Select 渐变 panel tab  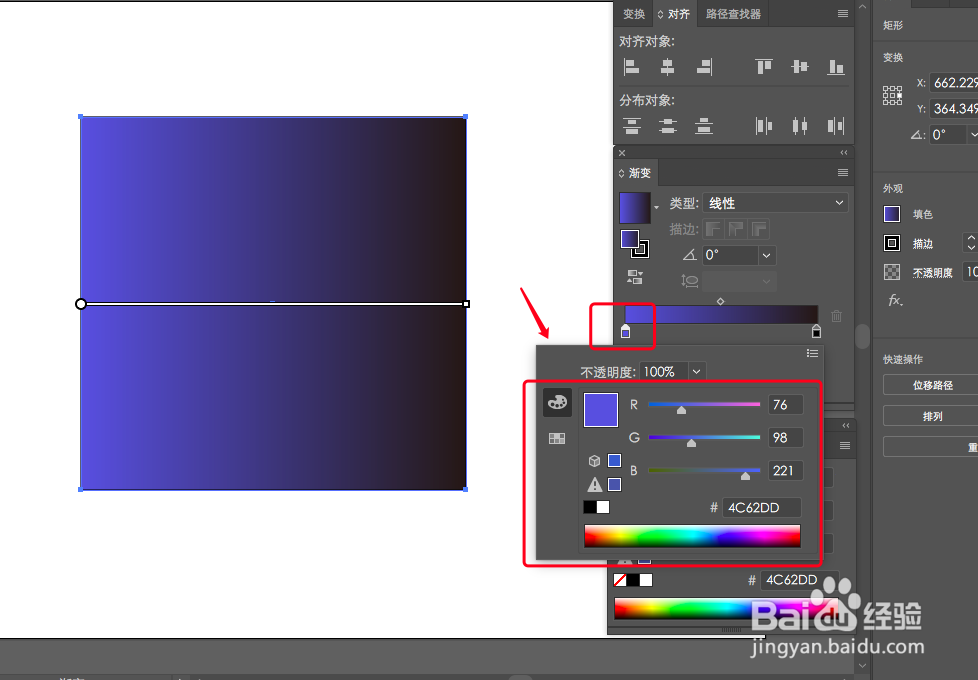(635, 173)
